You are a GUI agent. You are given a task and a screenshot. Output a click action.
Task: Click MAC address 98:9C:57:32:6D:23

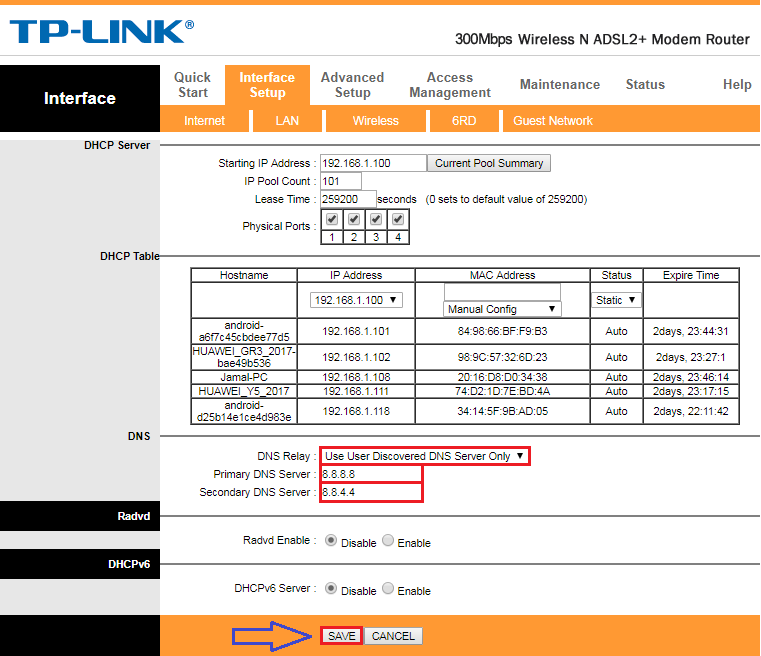tap(502, 357)
